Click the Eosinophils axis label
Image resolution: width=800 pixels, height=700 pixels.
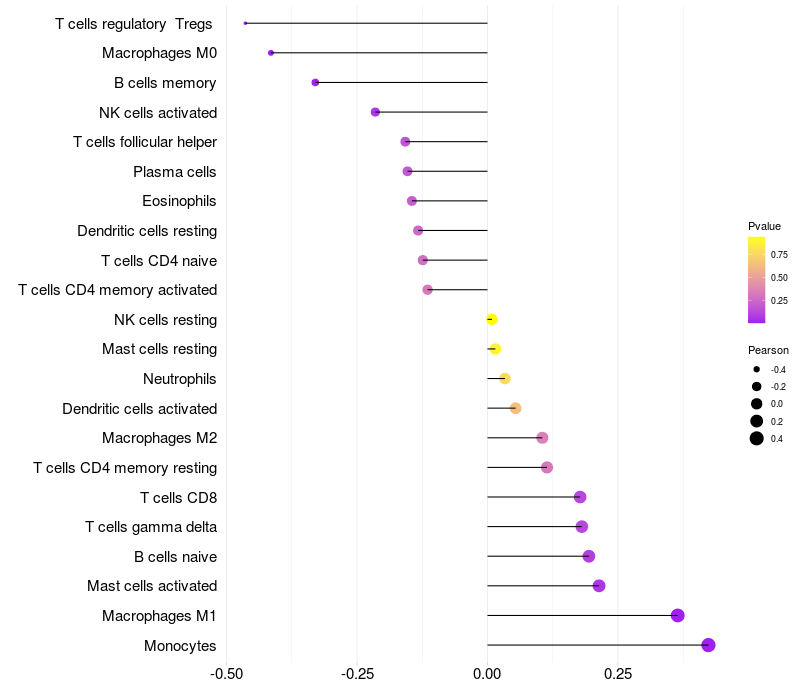(179, 201)
